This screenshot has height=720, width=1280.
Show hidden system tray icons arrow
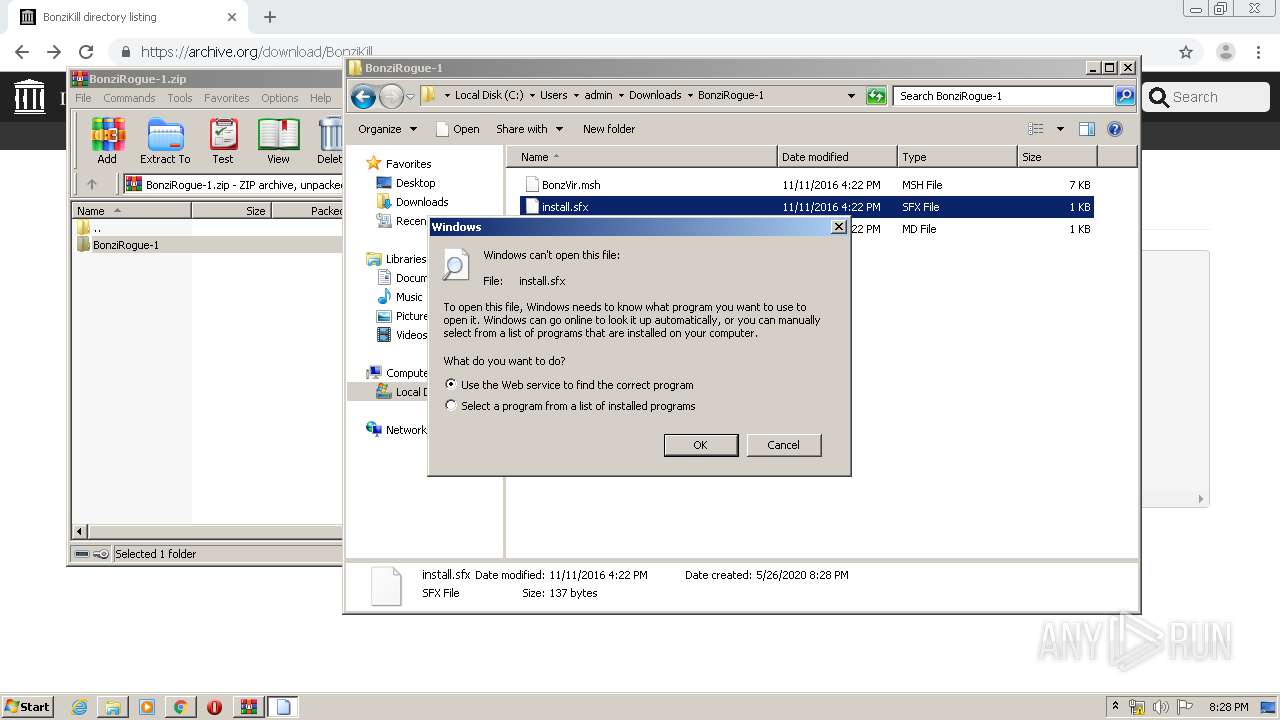[1115, 707]
